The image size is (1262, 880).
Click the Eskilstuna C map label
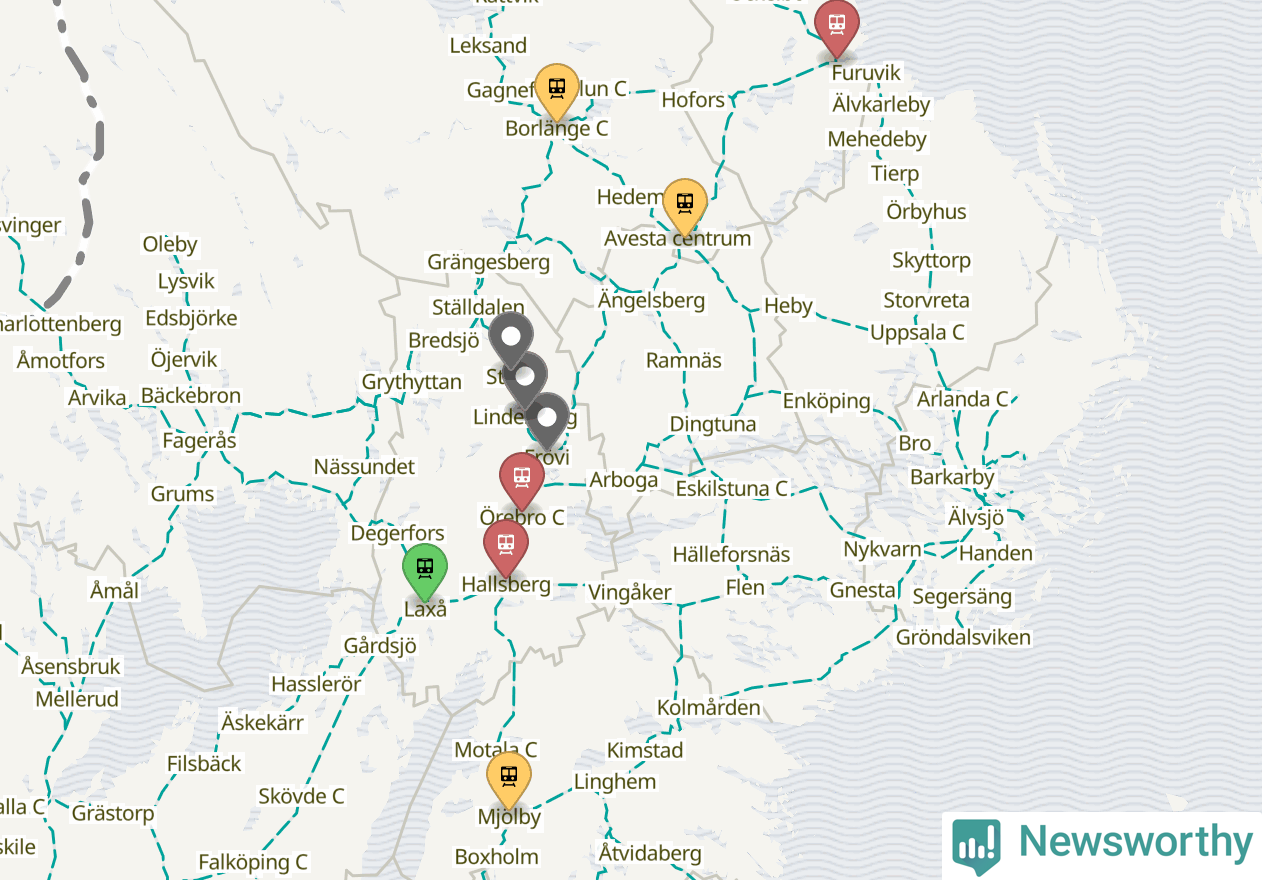click(732, 489)
